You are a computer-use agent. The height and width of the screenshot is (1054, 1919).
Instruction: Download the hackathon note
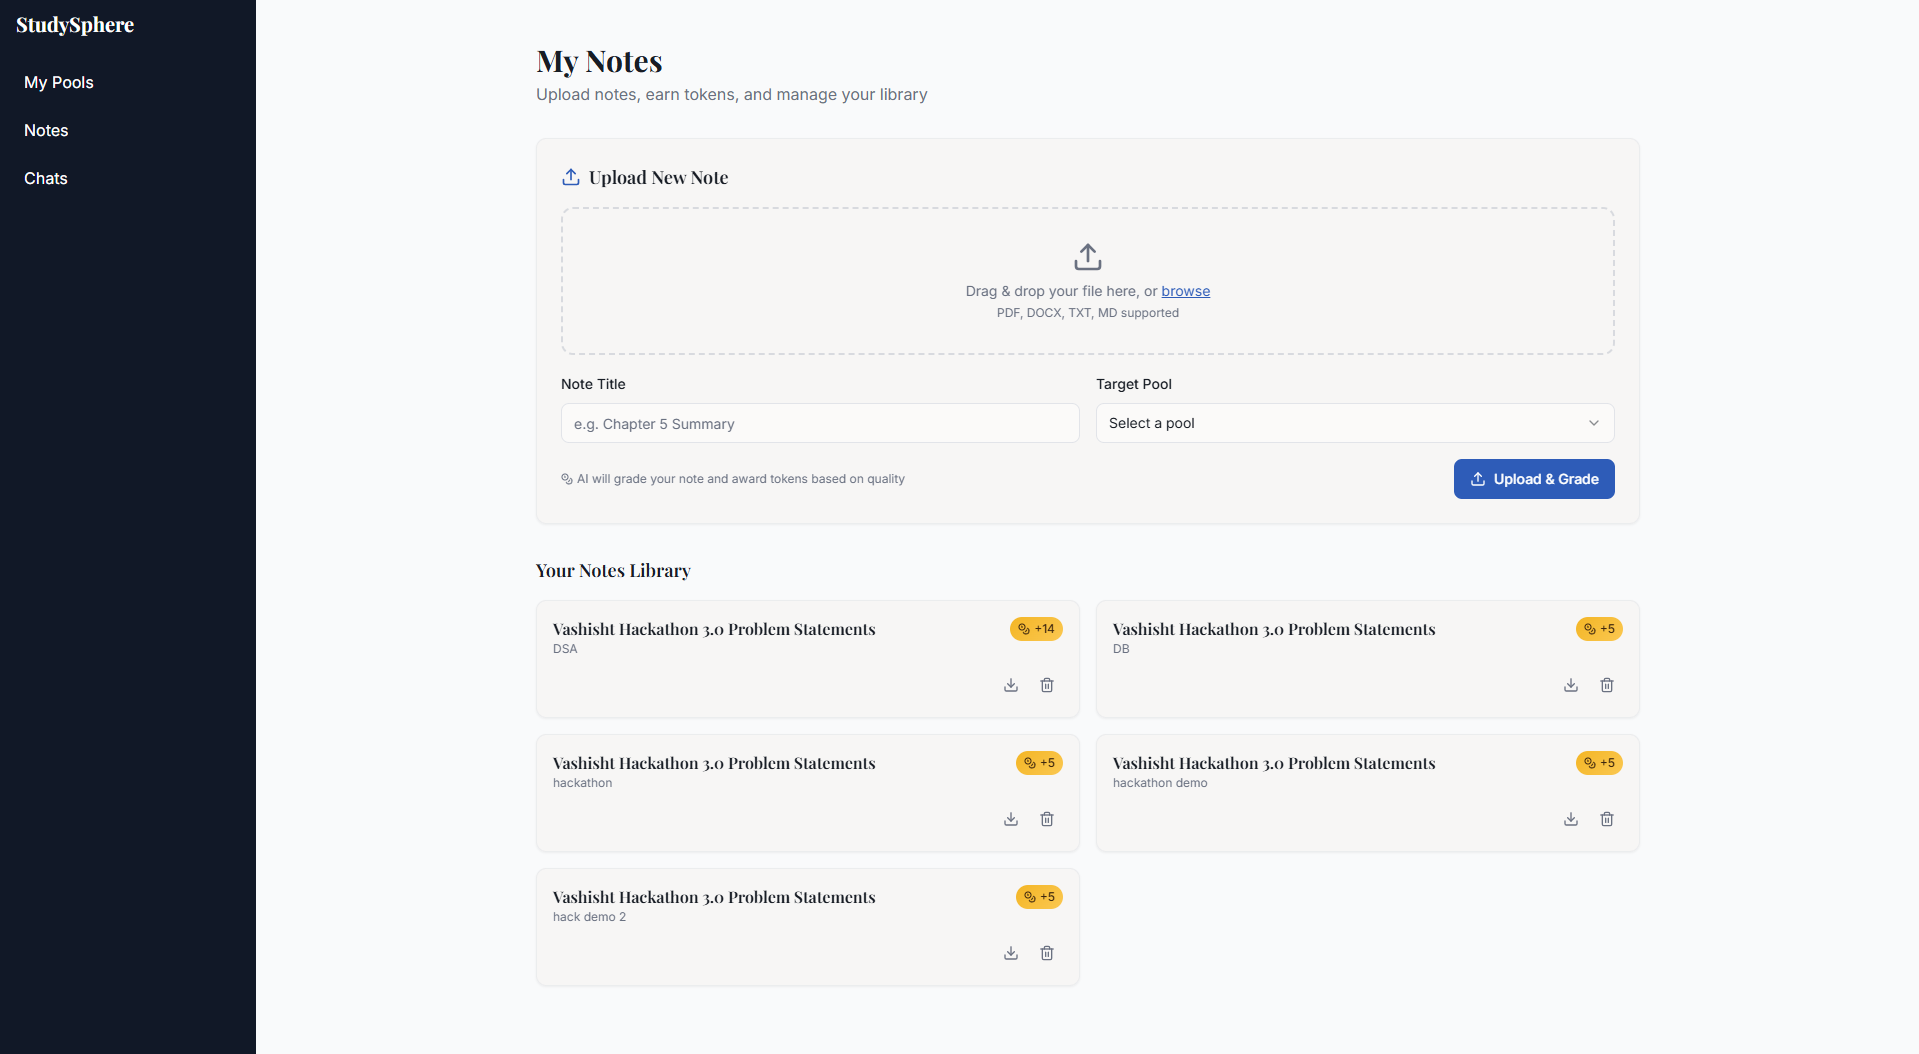coord(1011,819)
